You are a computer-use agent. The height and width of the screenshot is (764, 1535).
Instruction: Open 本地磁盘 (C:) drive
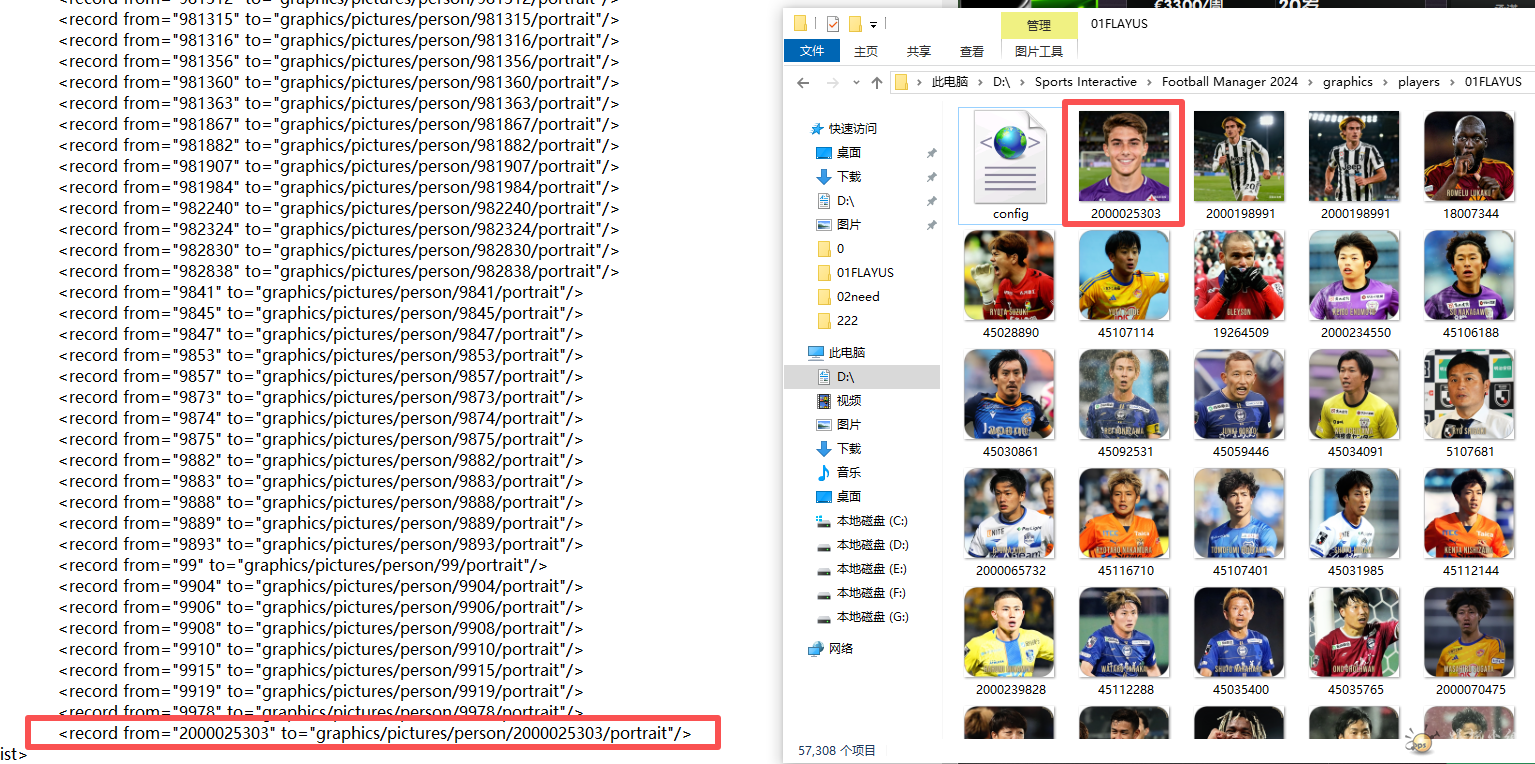pyautogui.click(x=871, y=521)
